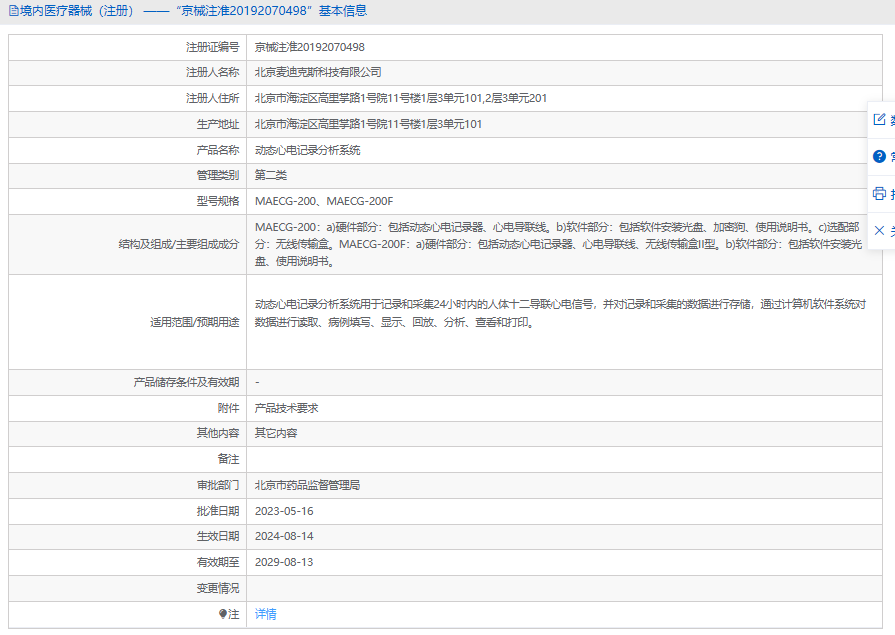Click the 产品储存条件及有效期 label

[x=186, y=382]
